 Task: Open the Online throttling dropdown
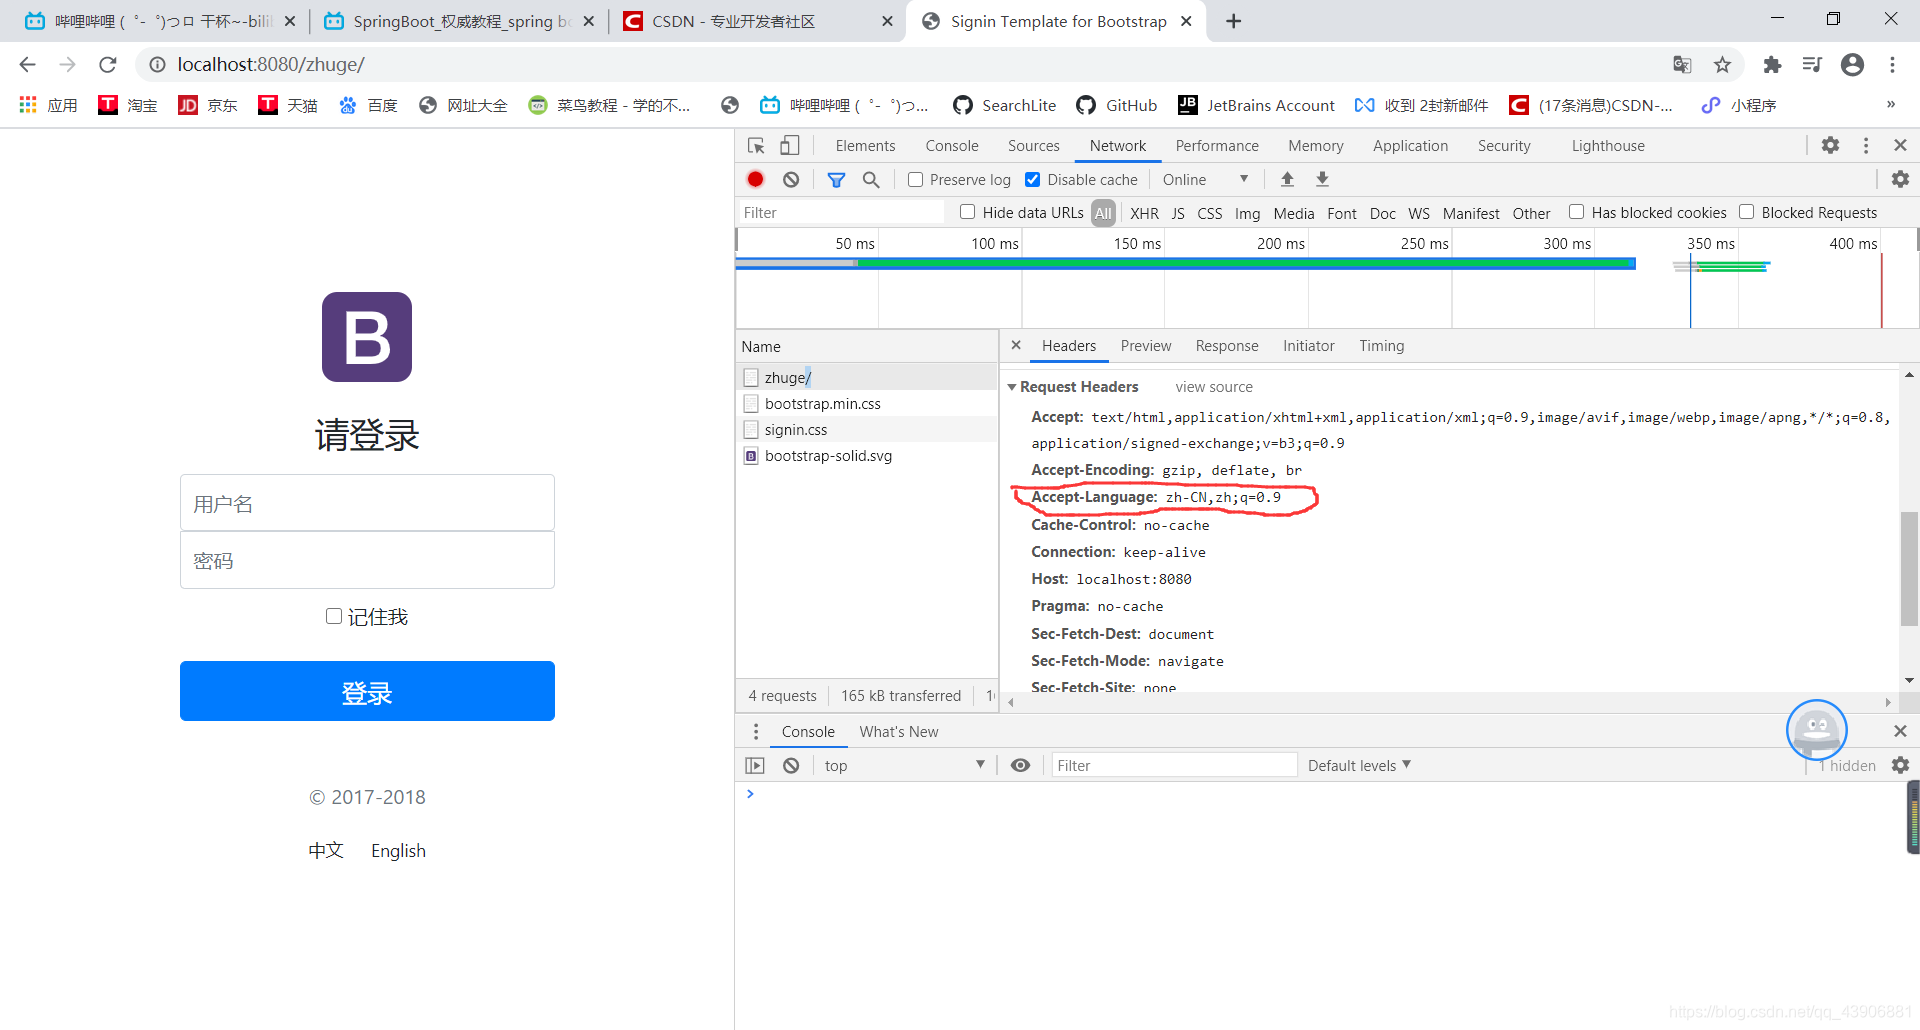click(x=1205, y=180)
